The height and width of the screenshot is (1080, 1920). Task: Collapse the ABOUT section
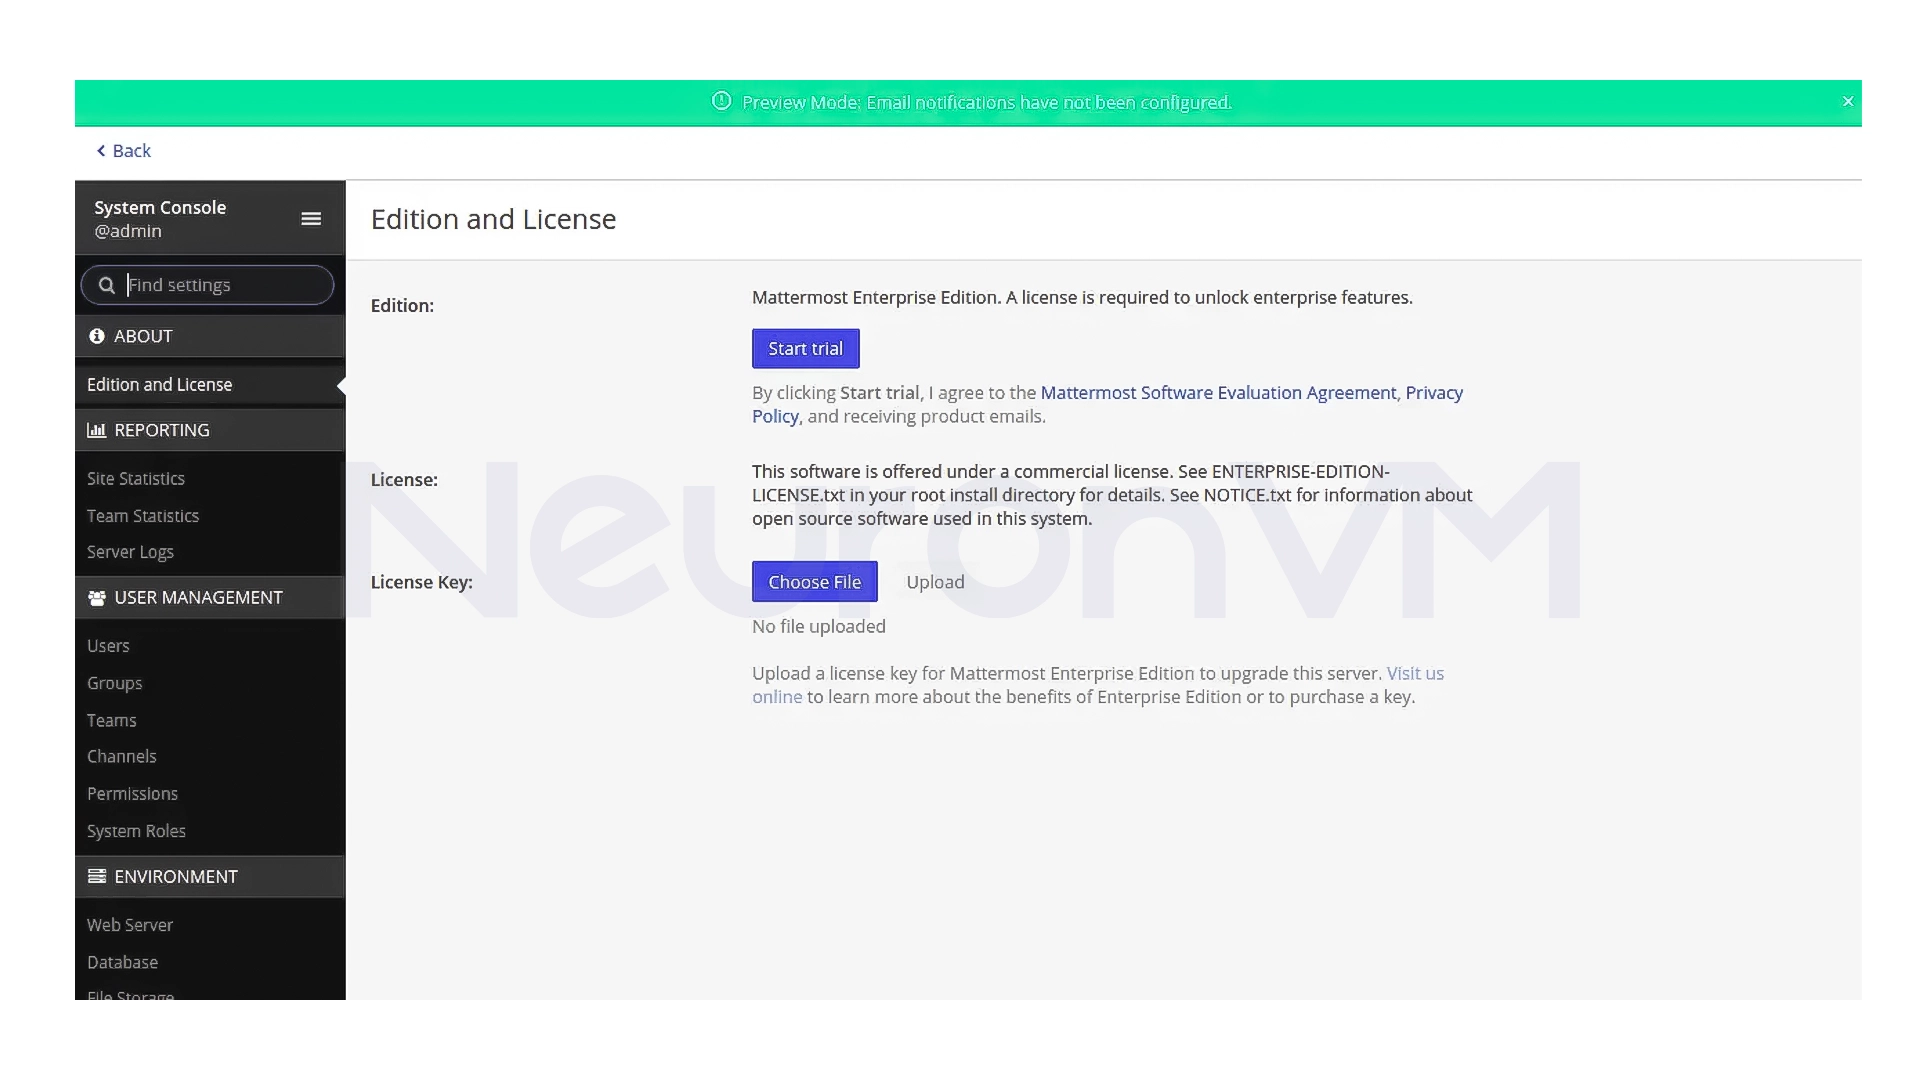pos(143,336)
